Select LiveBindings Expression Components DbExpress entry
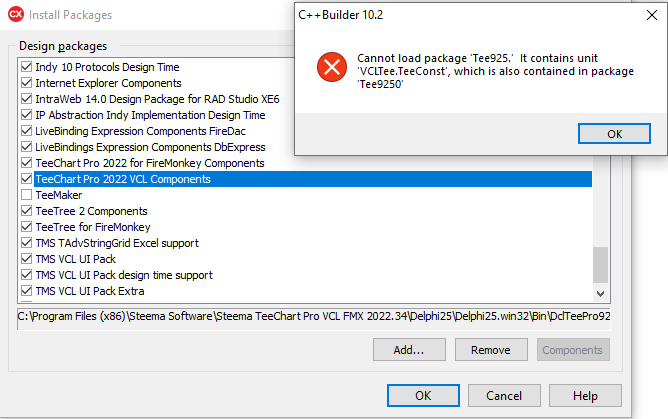This screenshot has width=668, height=419. tap(150, 147)
